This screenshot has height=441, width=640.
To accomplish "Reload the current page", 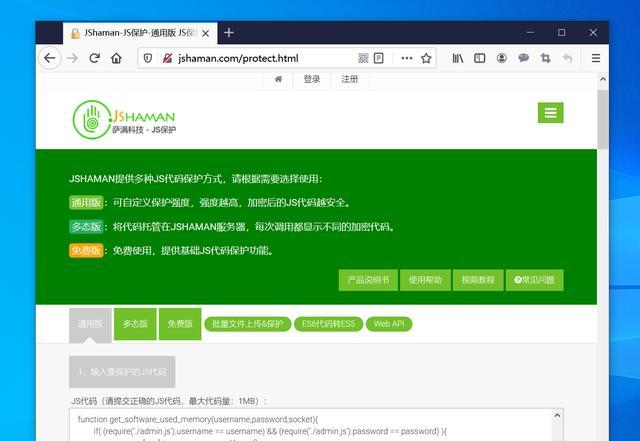I will click(x=94, y=58).
